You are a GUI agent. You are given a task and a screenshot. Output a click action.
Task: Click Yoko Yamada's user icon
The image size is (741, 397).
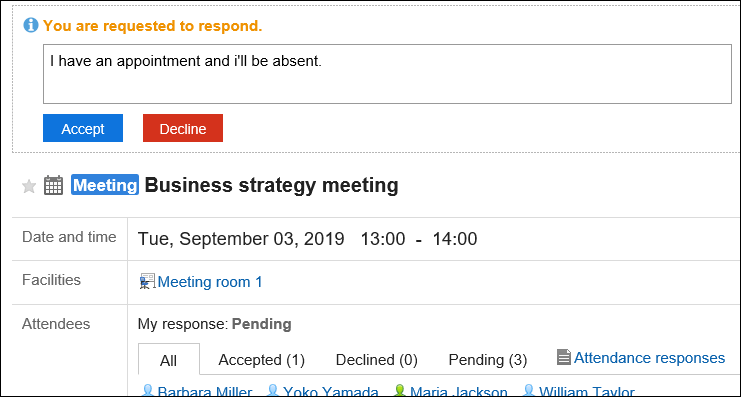pos(273,391)
